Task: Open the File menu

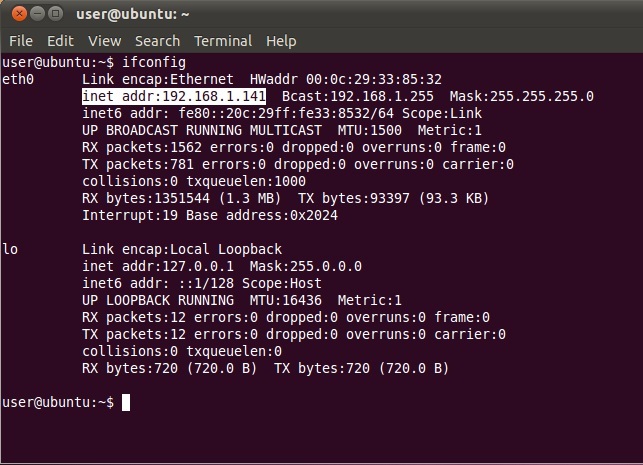Action: pyautogui.click(x=20, y=41)
